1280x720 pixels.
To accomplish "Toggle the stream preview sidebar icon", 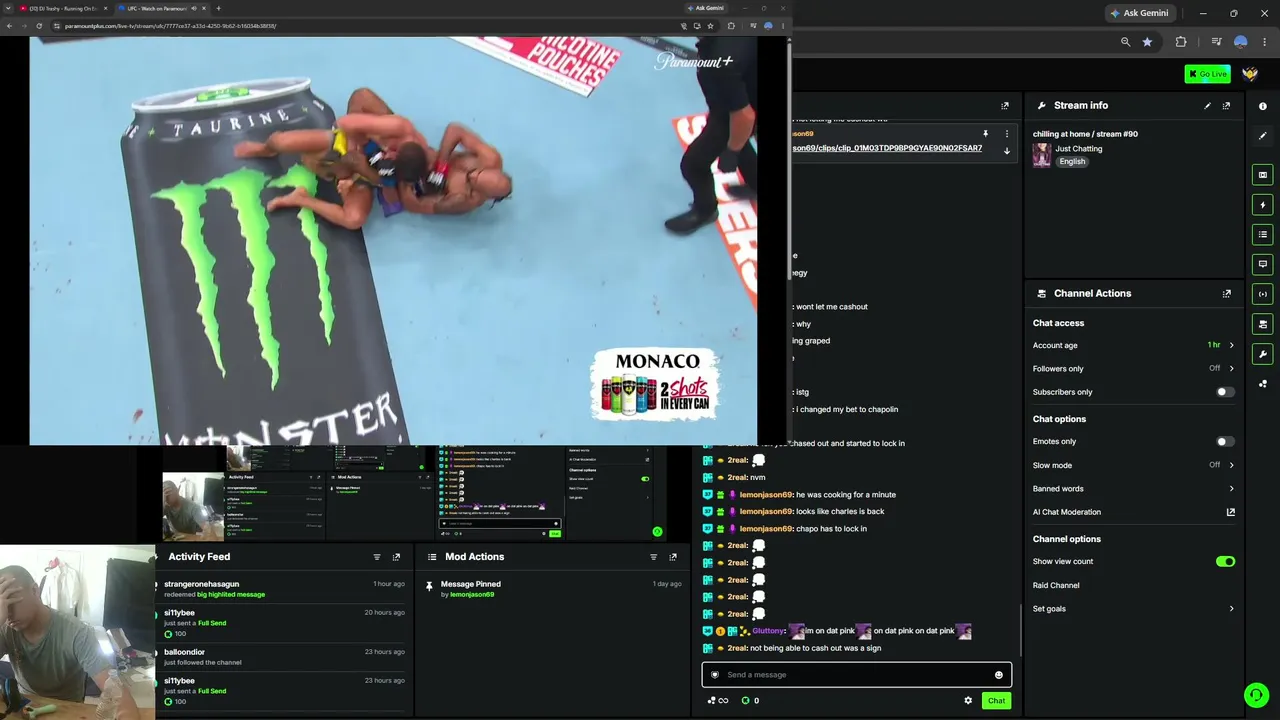I will 1263,175.
